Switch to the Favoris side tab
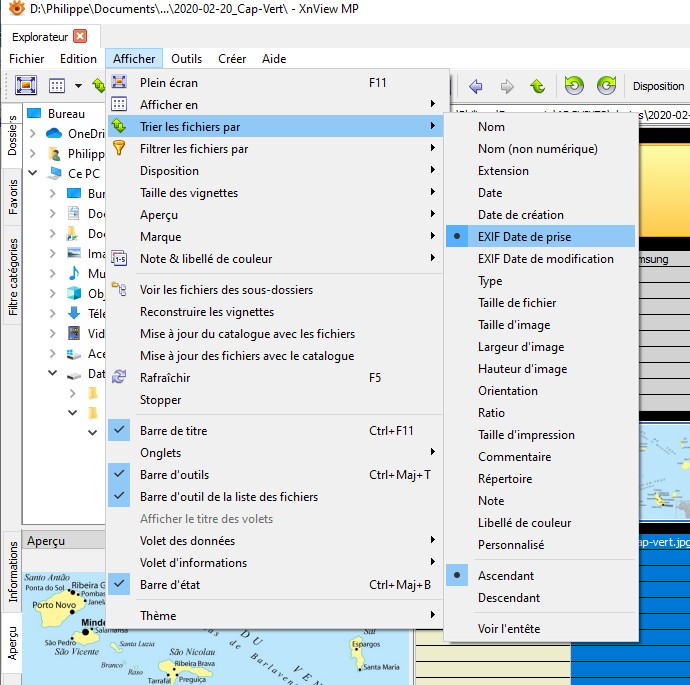 tap(13, 197)
